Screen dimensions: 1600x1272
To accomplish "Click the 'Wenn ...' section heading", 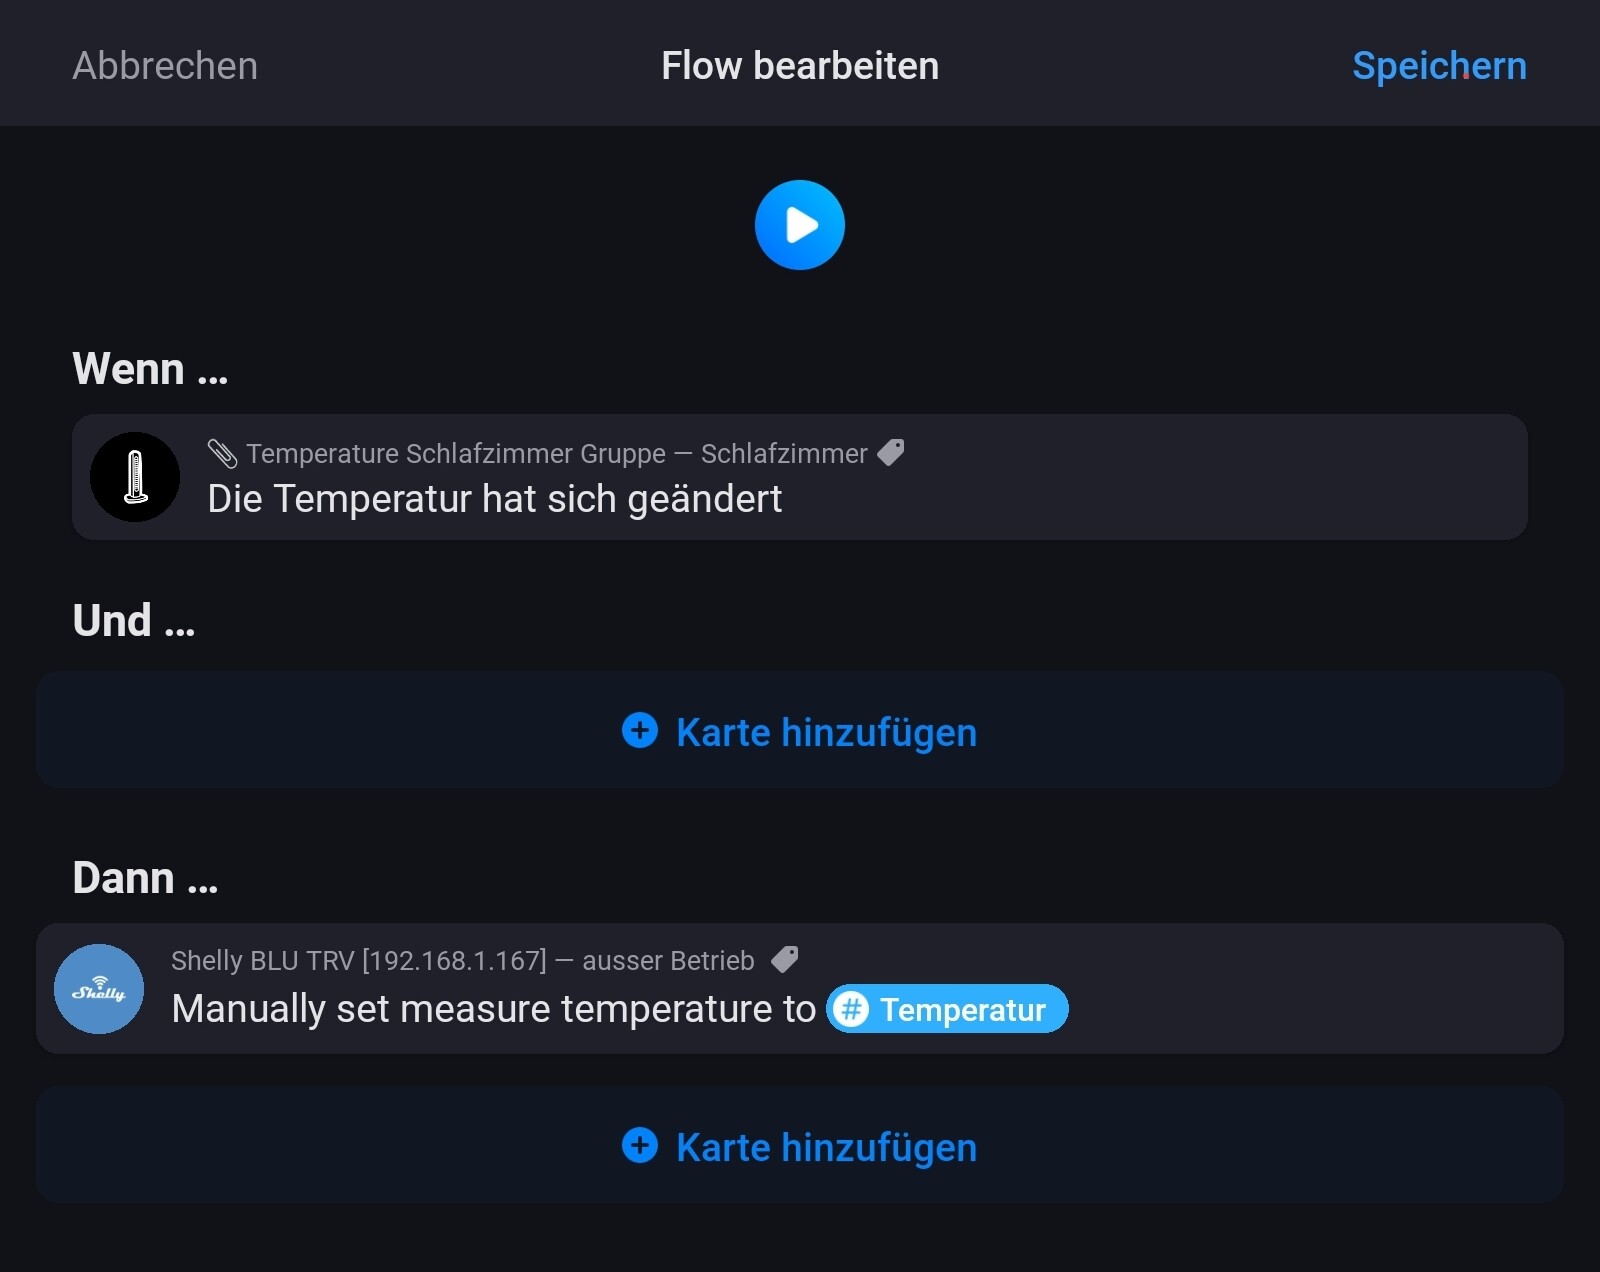I will (x=150, y=369).
